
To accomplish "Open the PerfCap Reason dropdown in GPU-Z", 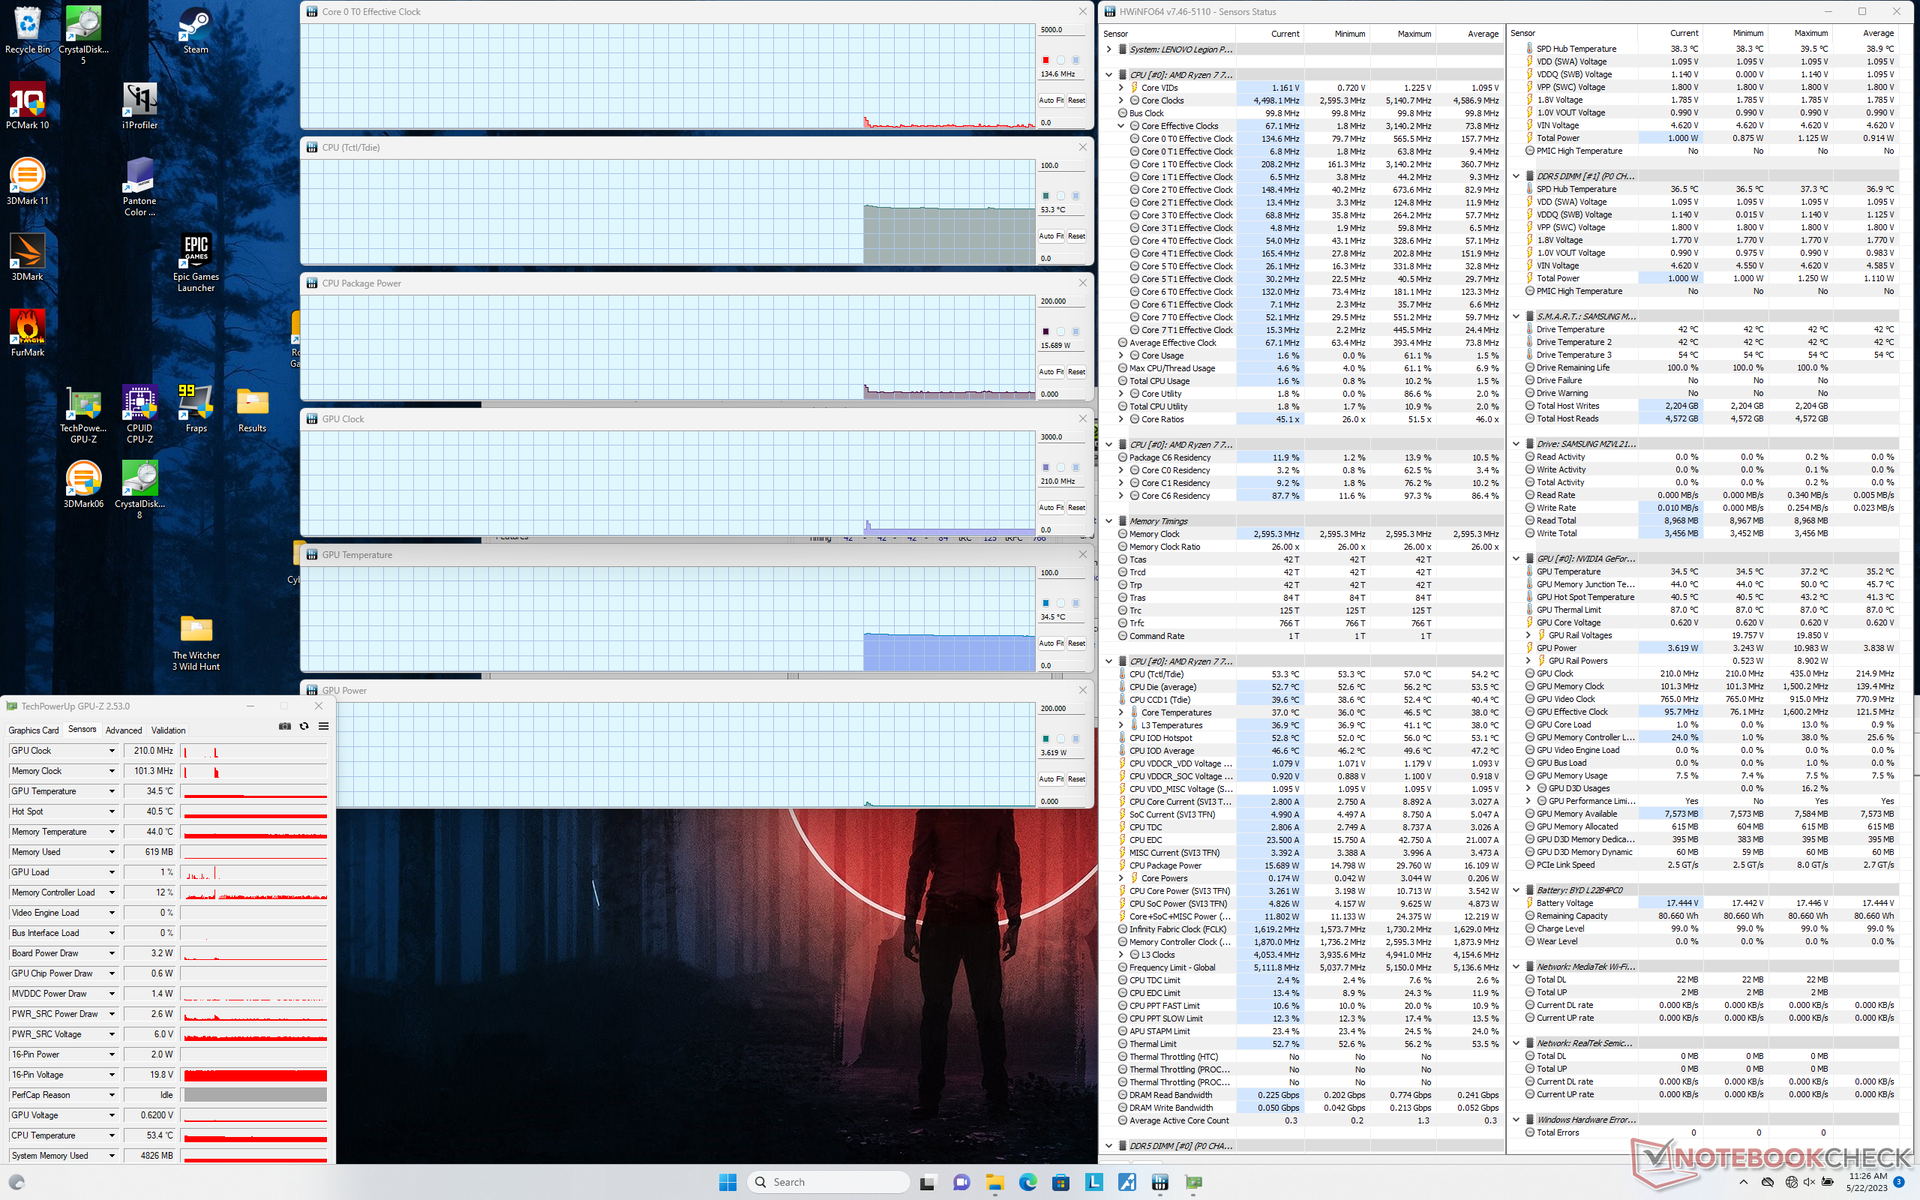I will [112, 1095].
